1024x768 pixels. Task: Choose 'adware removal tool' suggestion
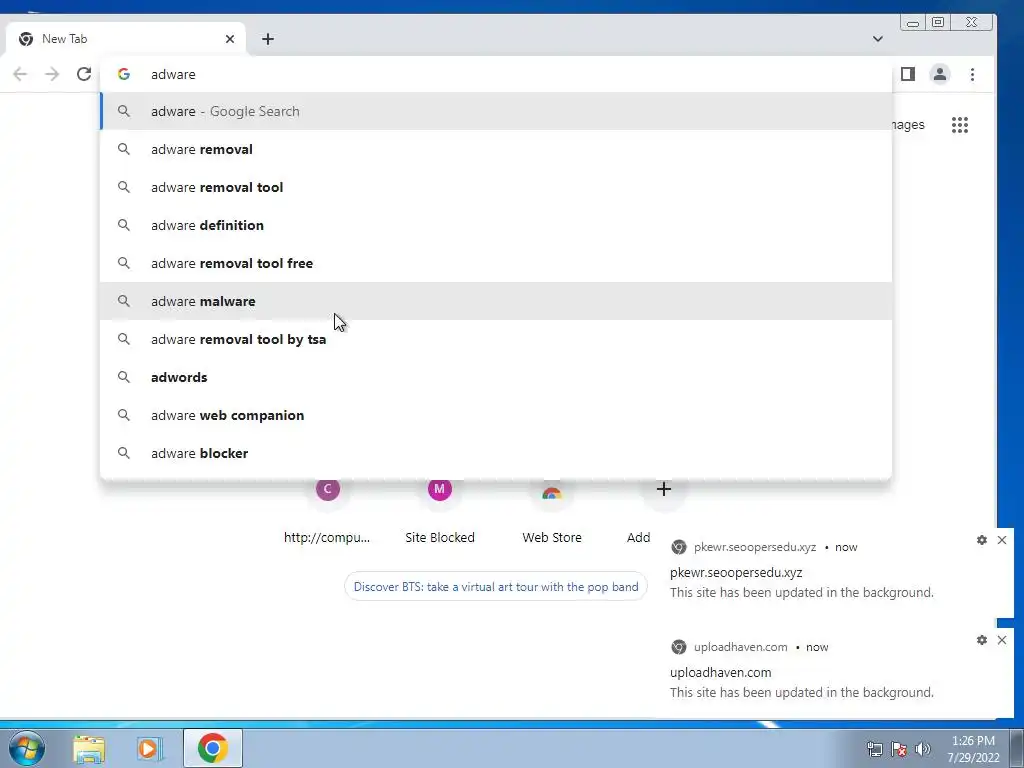click(x=496, y=187)
